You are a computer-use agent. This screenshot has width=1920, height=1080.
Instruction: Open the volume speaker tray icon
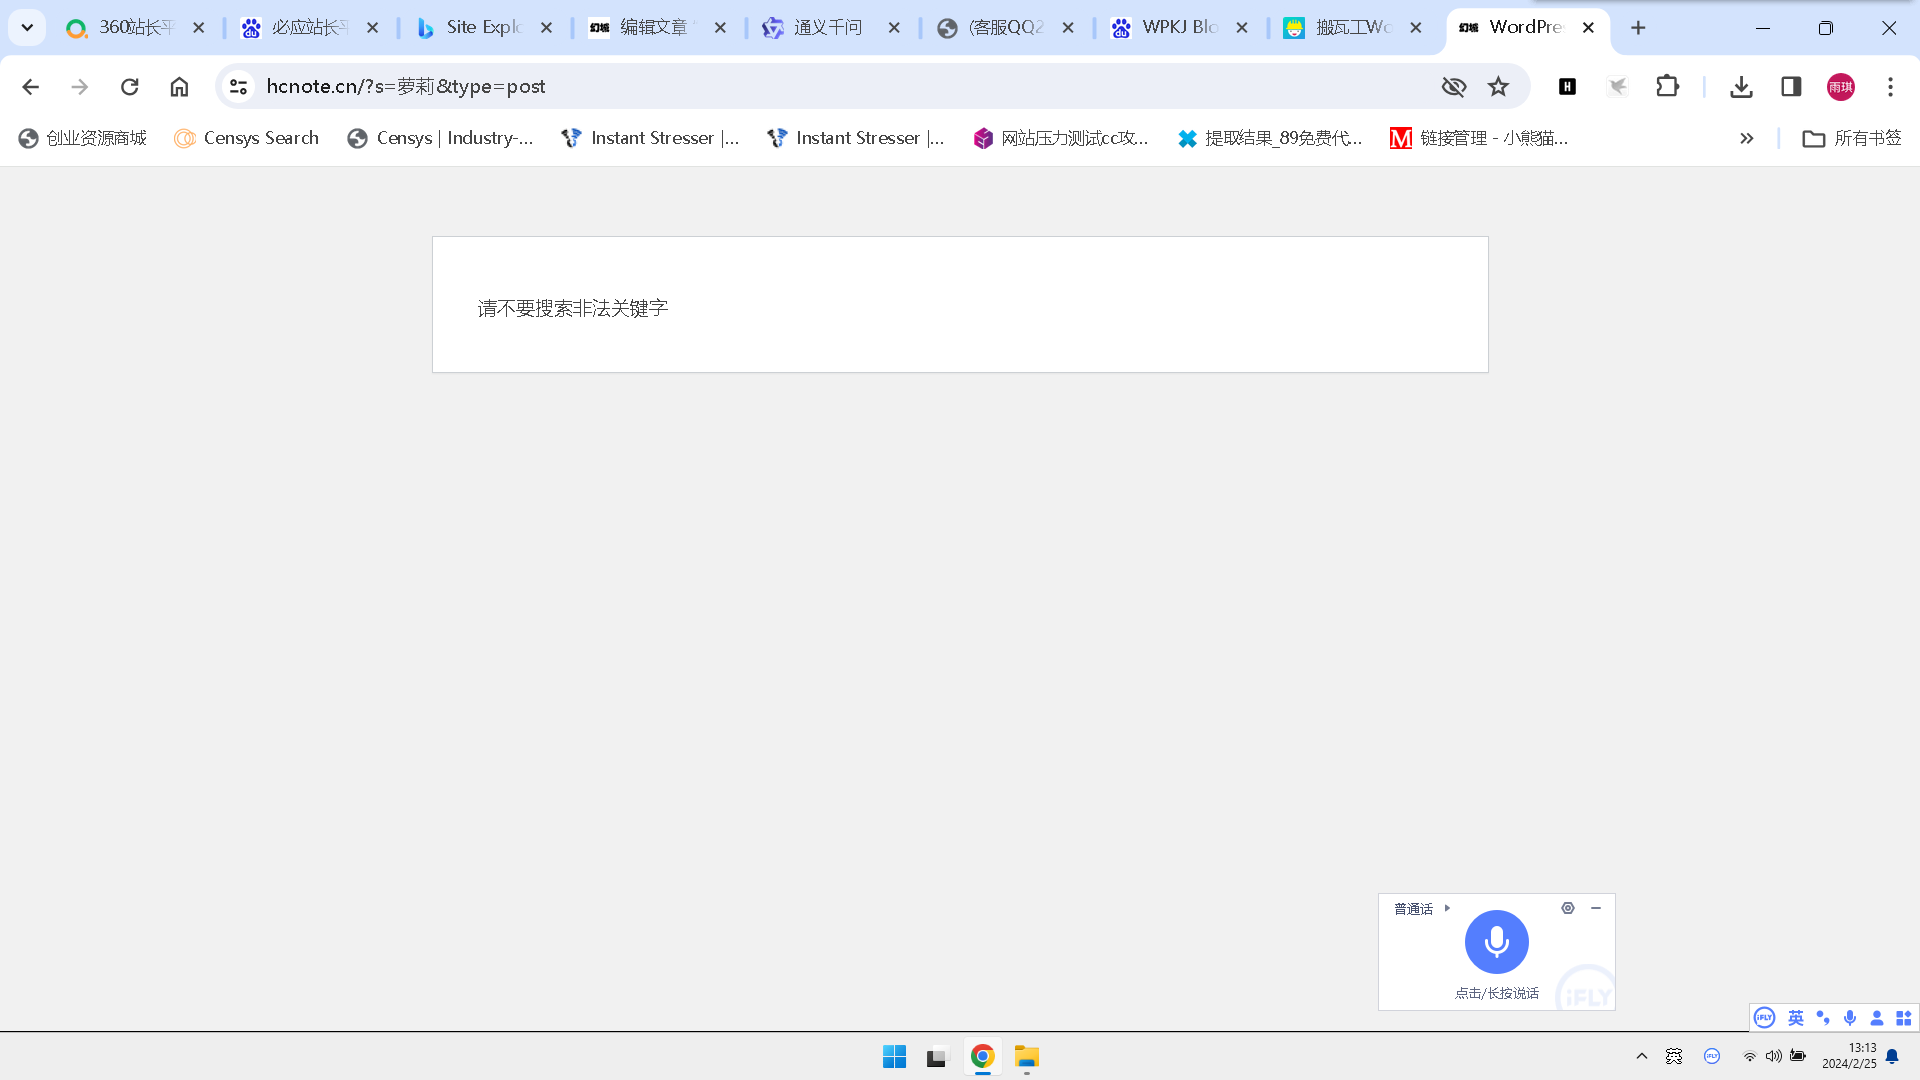click(x=1773, y=1056)
